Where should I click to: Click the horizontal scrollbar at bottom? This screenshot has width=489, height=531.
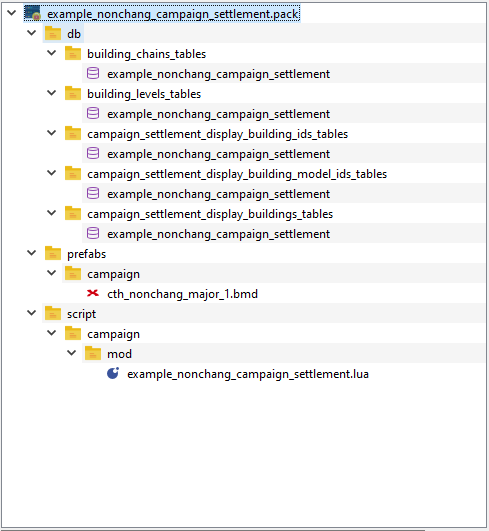click(x=213, y=530)
